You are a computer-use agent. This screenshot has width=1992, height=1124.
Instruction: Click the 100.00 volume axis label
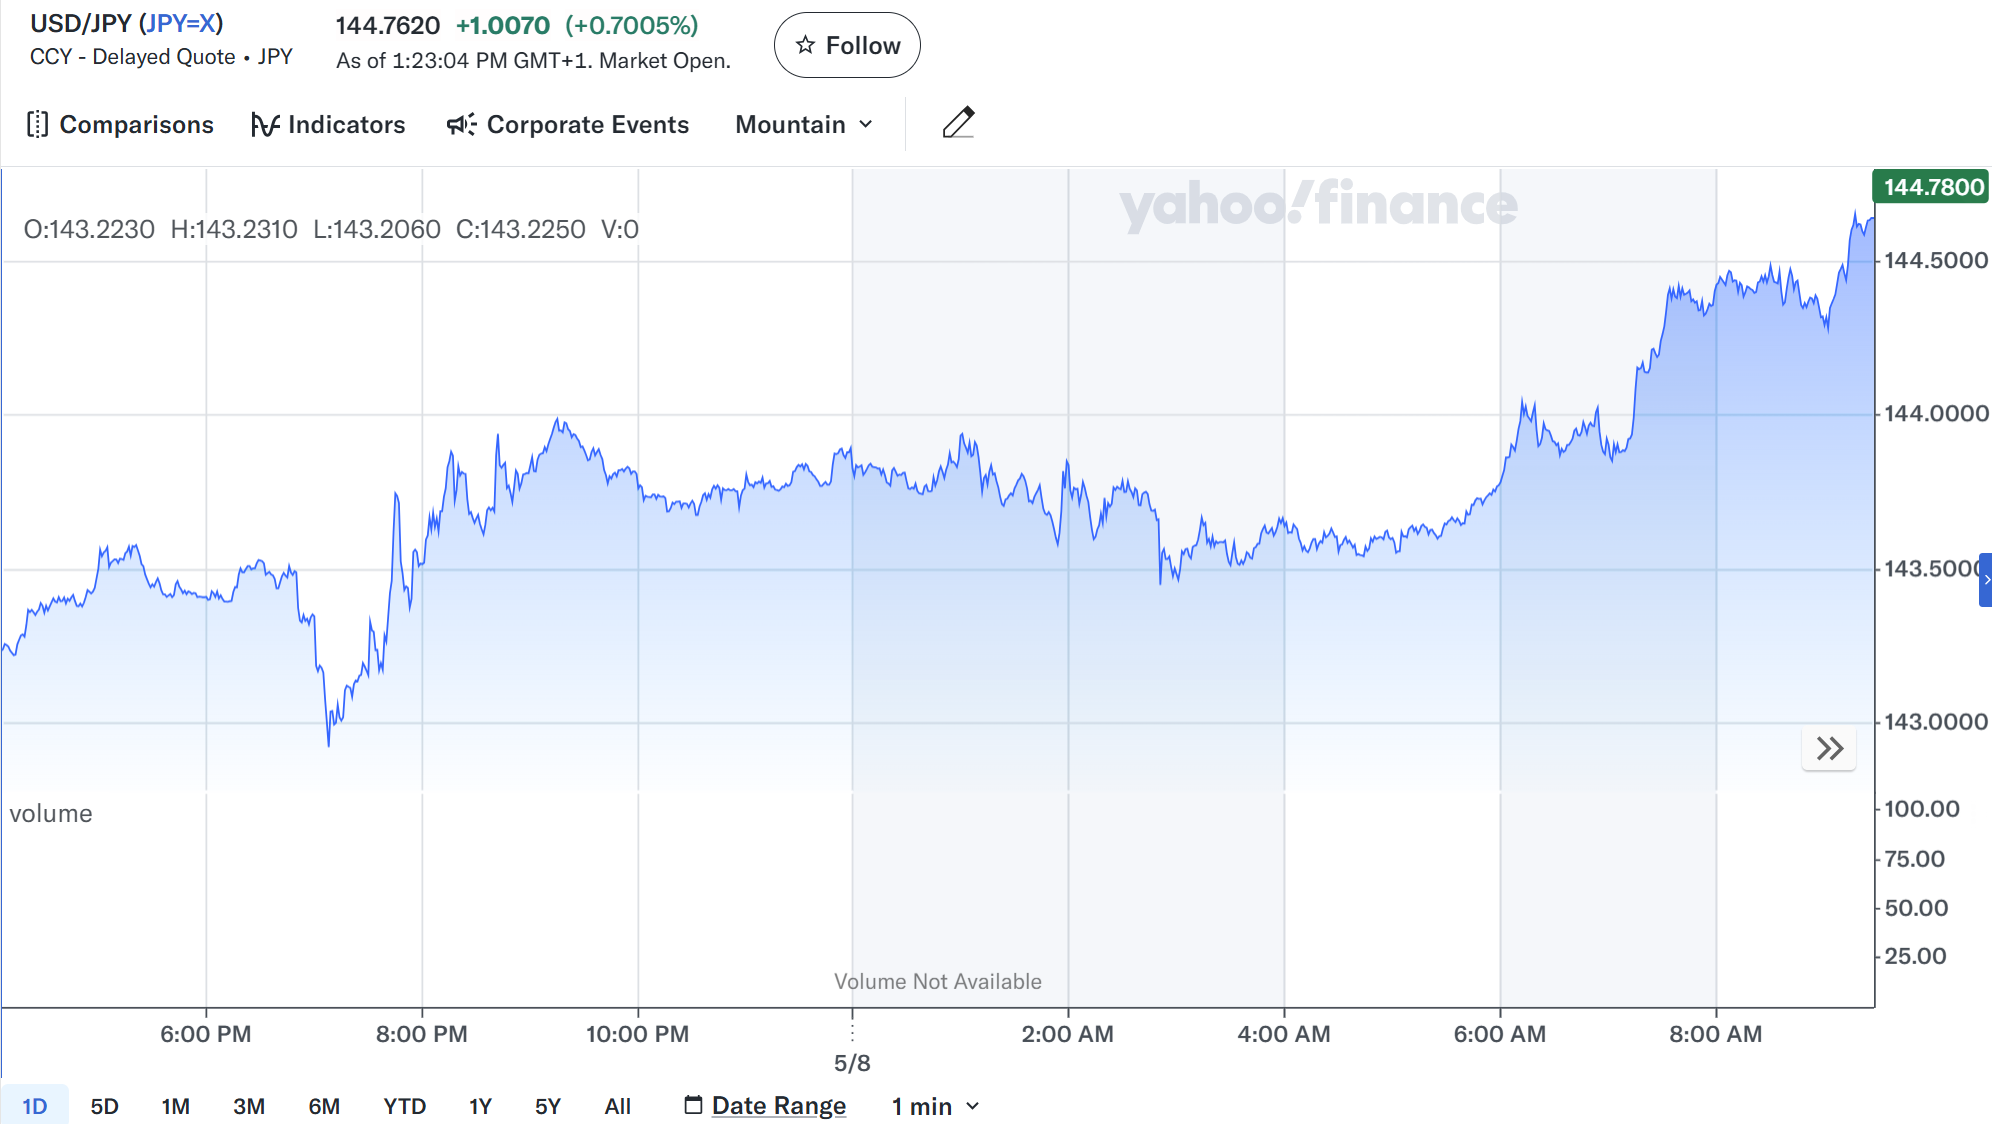click(x=1922, y=808)
